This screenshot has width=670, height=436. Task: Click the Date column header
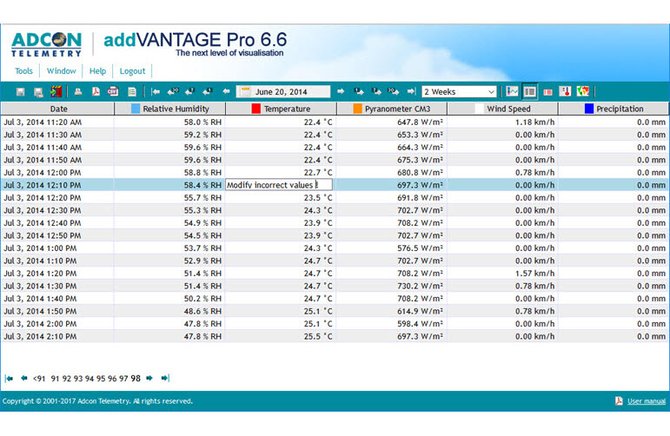[58, 109]
